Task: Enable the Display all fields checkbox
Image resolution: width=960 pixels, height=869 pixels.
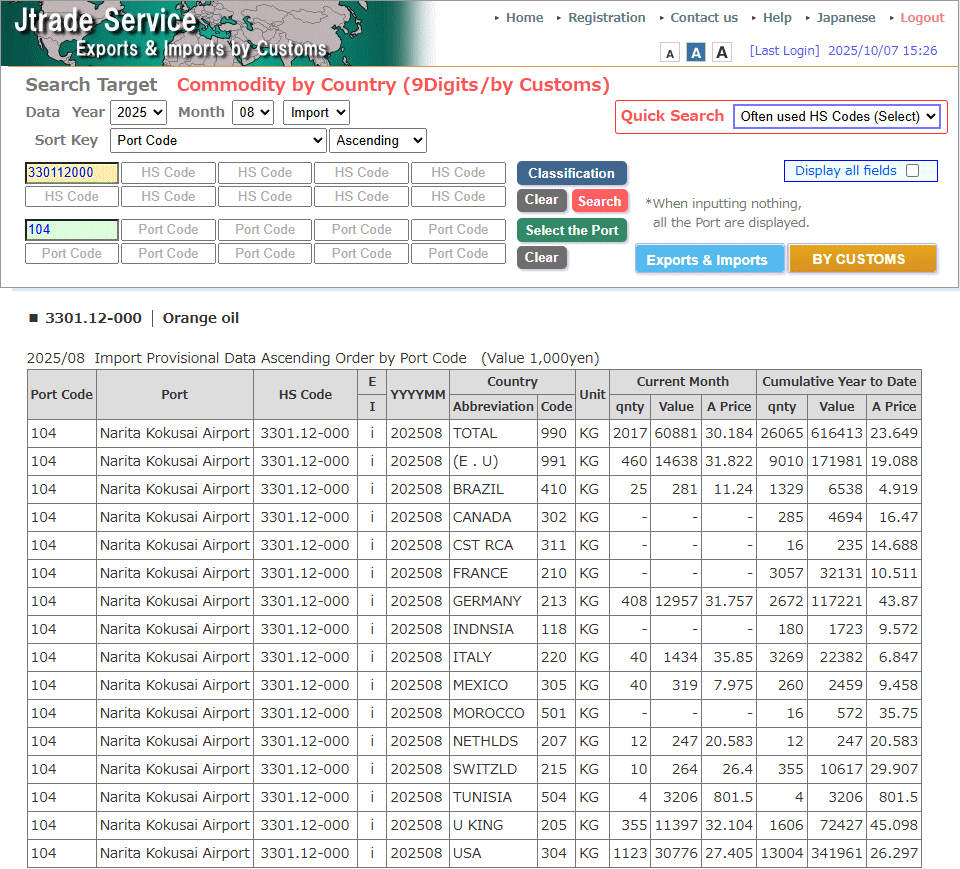Action: (x=912, y=171)
